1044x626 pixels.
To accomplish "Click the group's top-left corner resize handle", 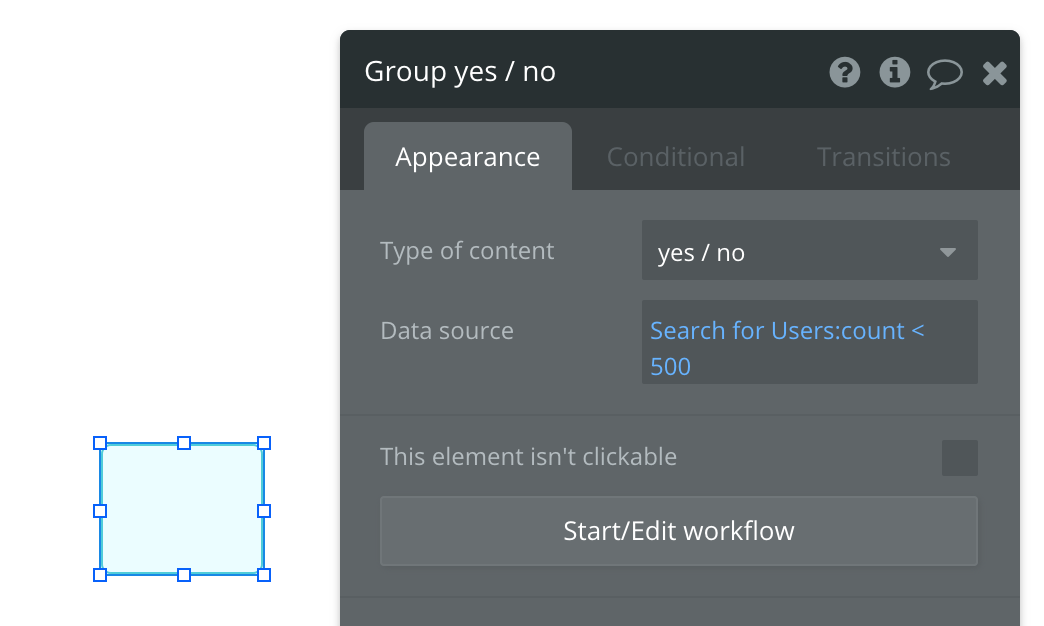I will [x=100, y=443].
